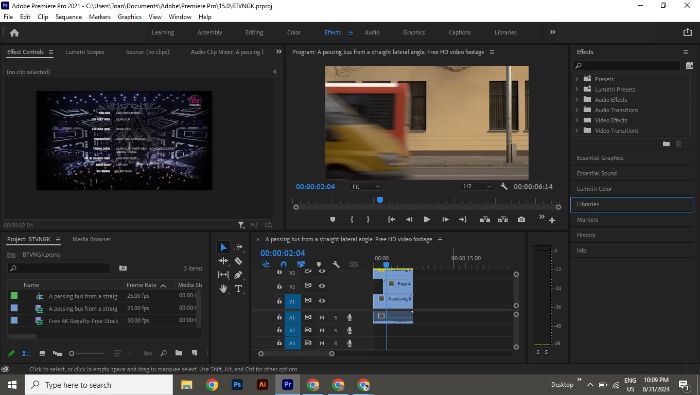Open the Essential Sound panel
Image resolution: width=700 pixels, height=395 pixels.
596,173
